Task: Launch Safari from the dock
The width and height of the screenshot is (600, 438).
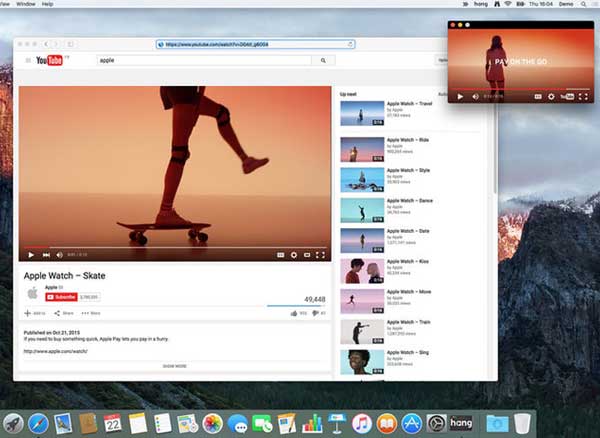Action: [38, 423]
